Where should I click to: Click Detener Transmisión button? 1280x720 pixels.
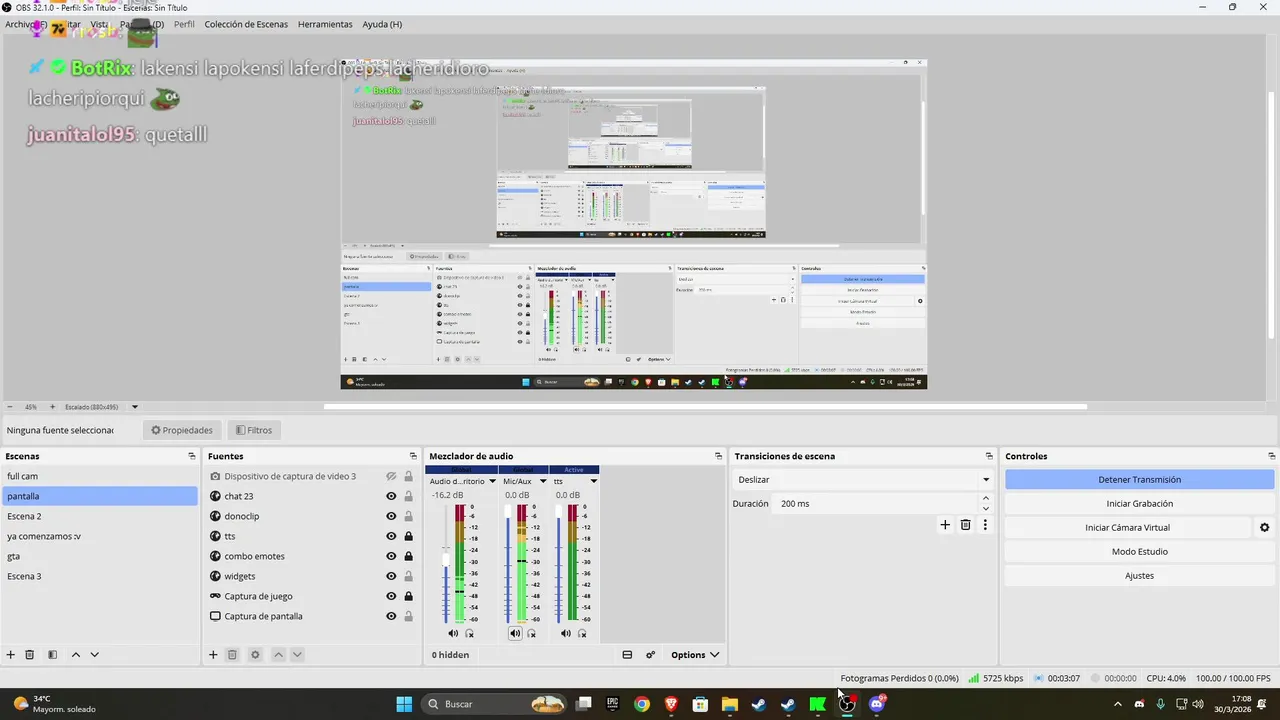[1139, 480]
